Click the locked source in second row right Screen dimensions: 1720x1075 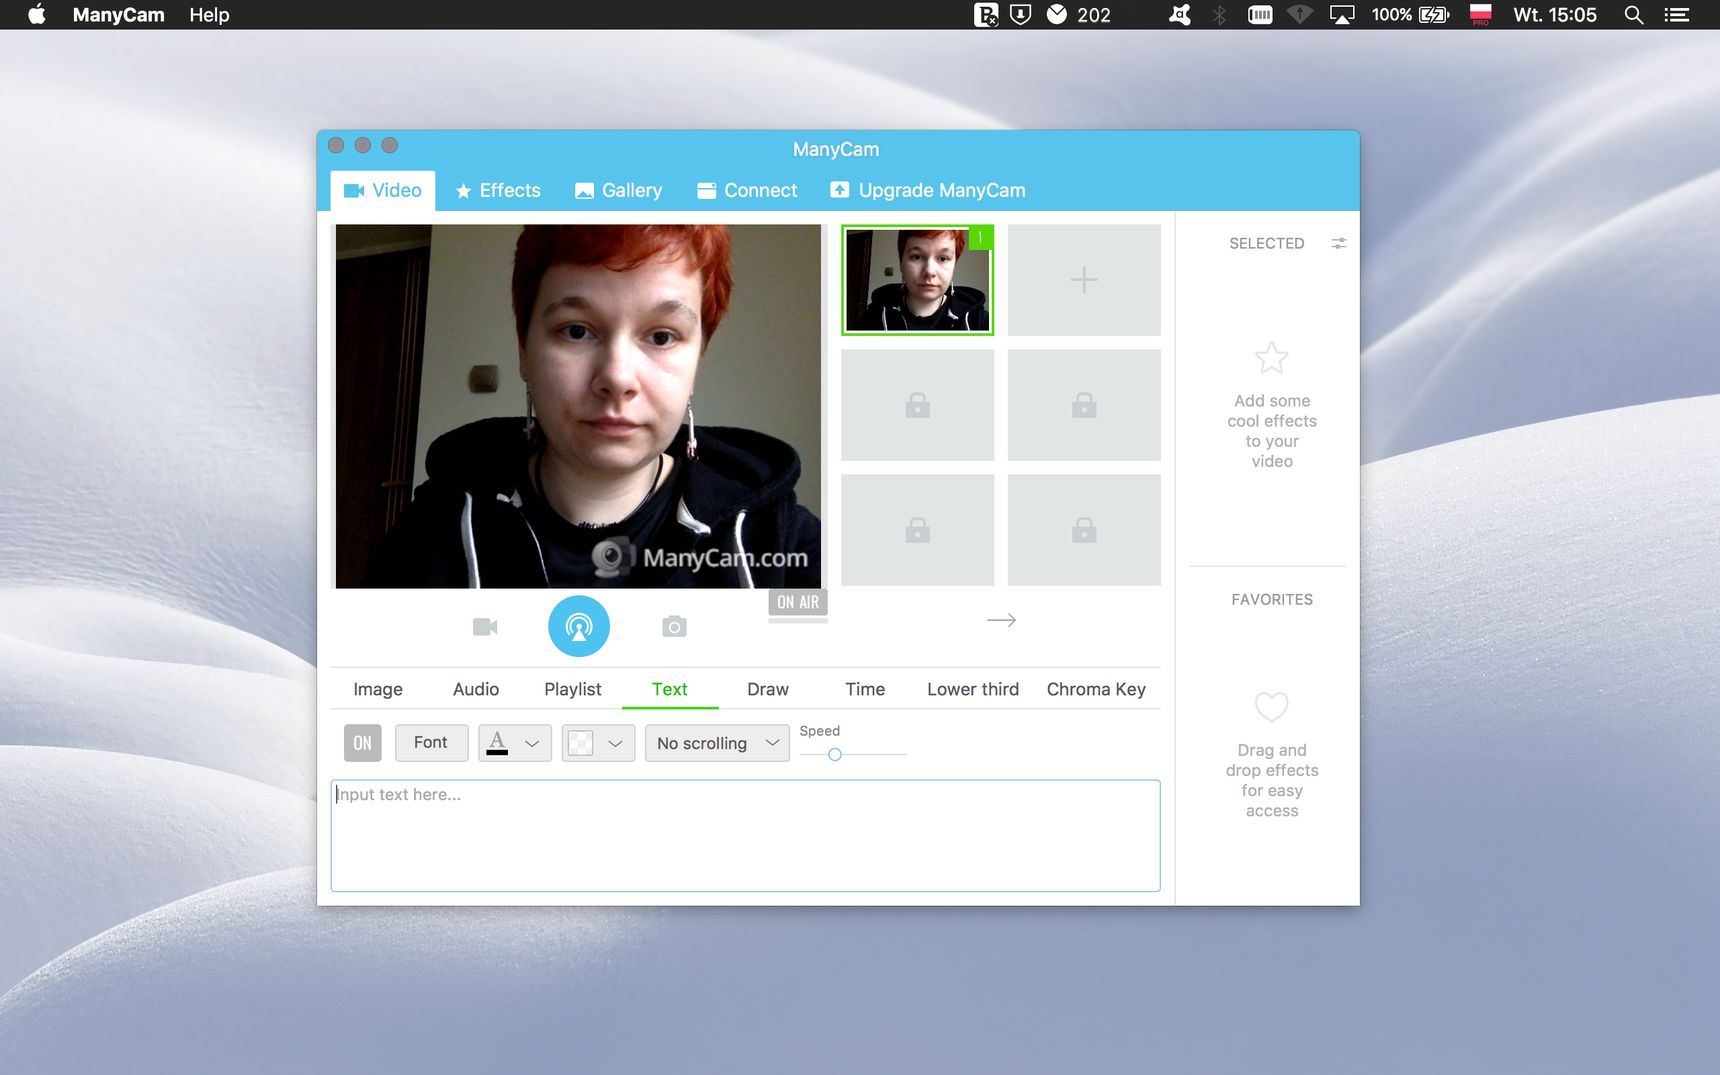1084,405
